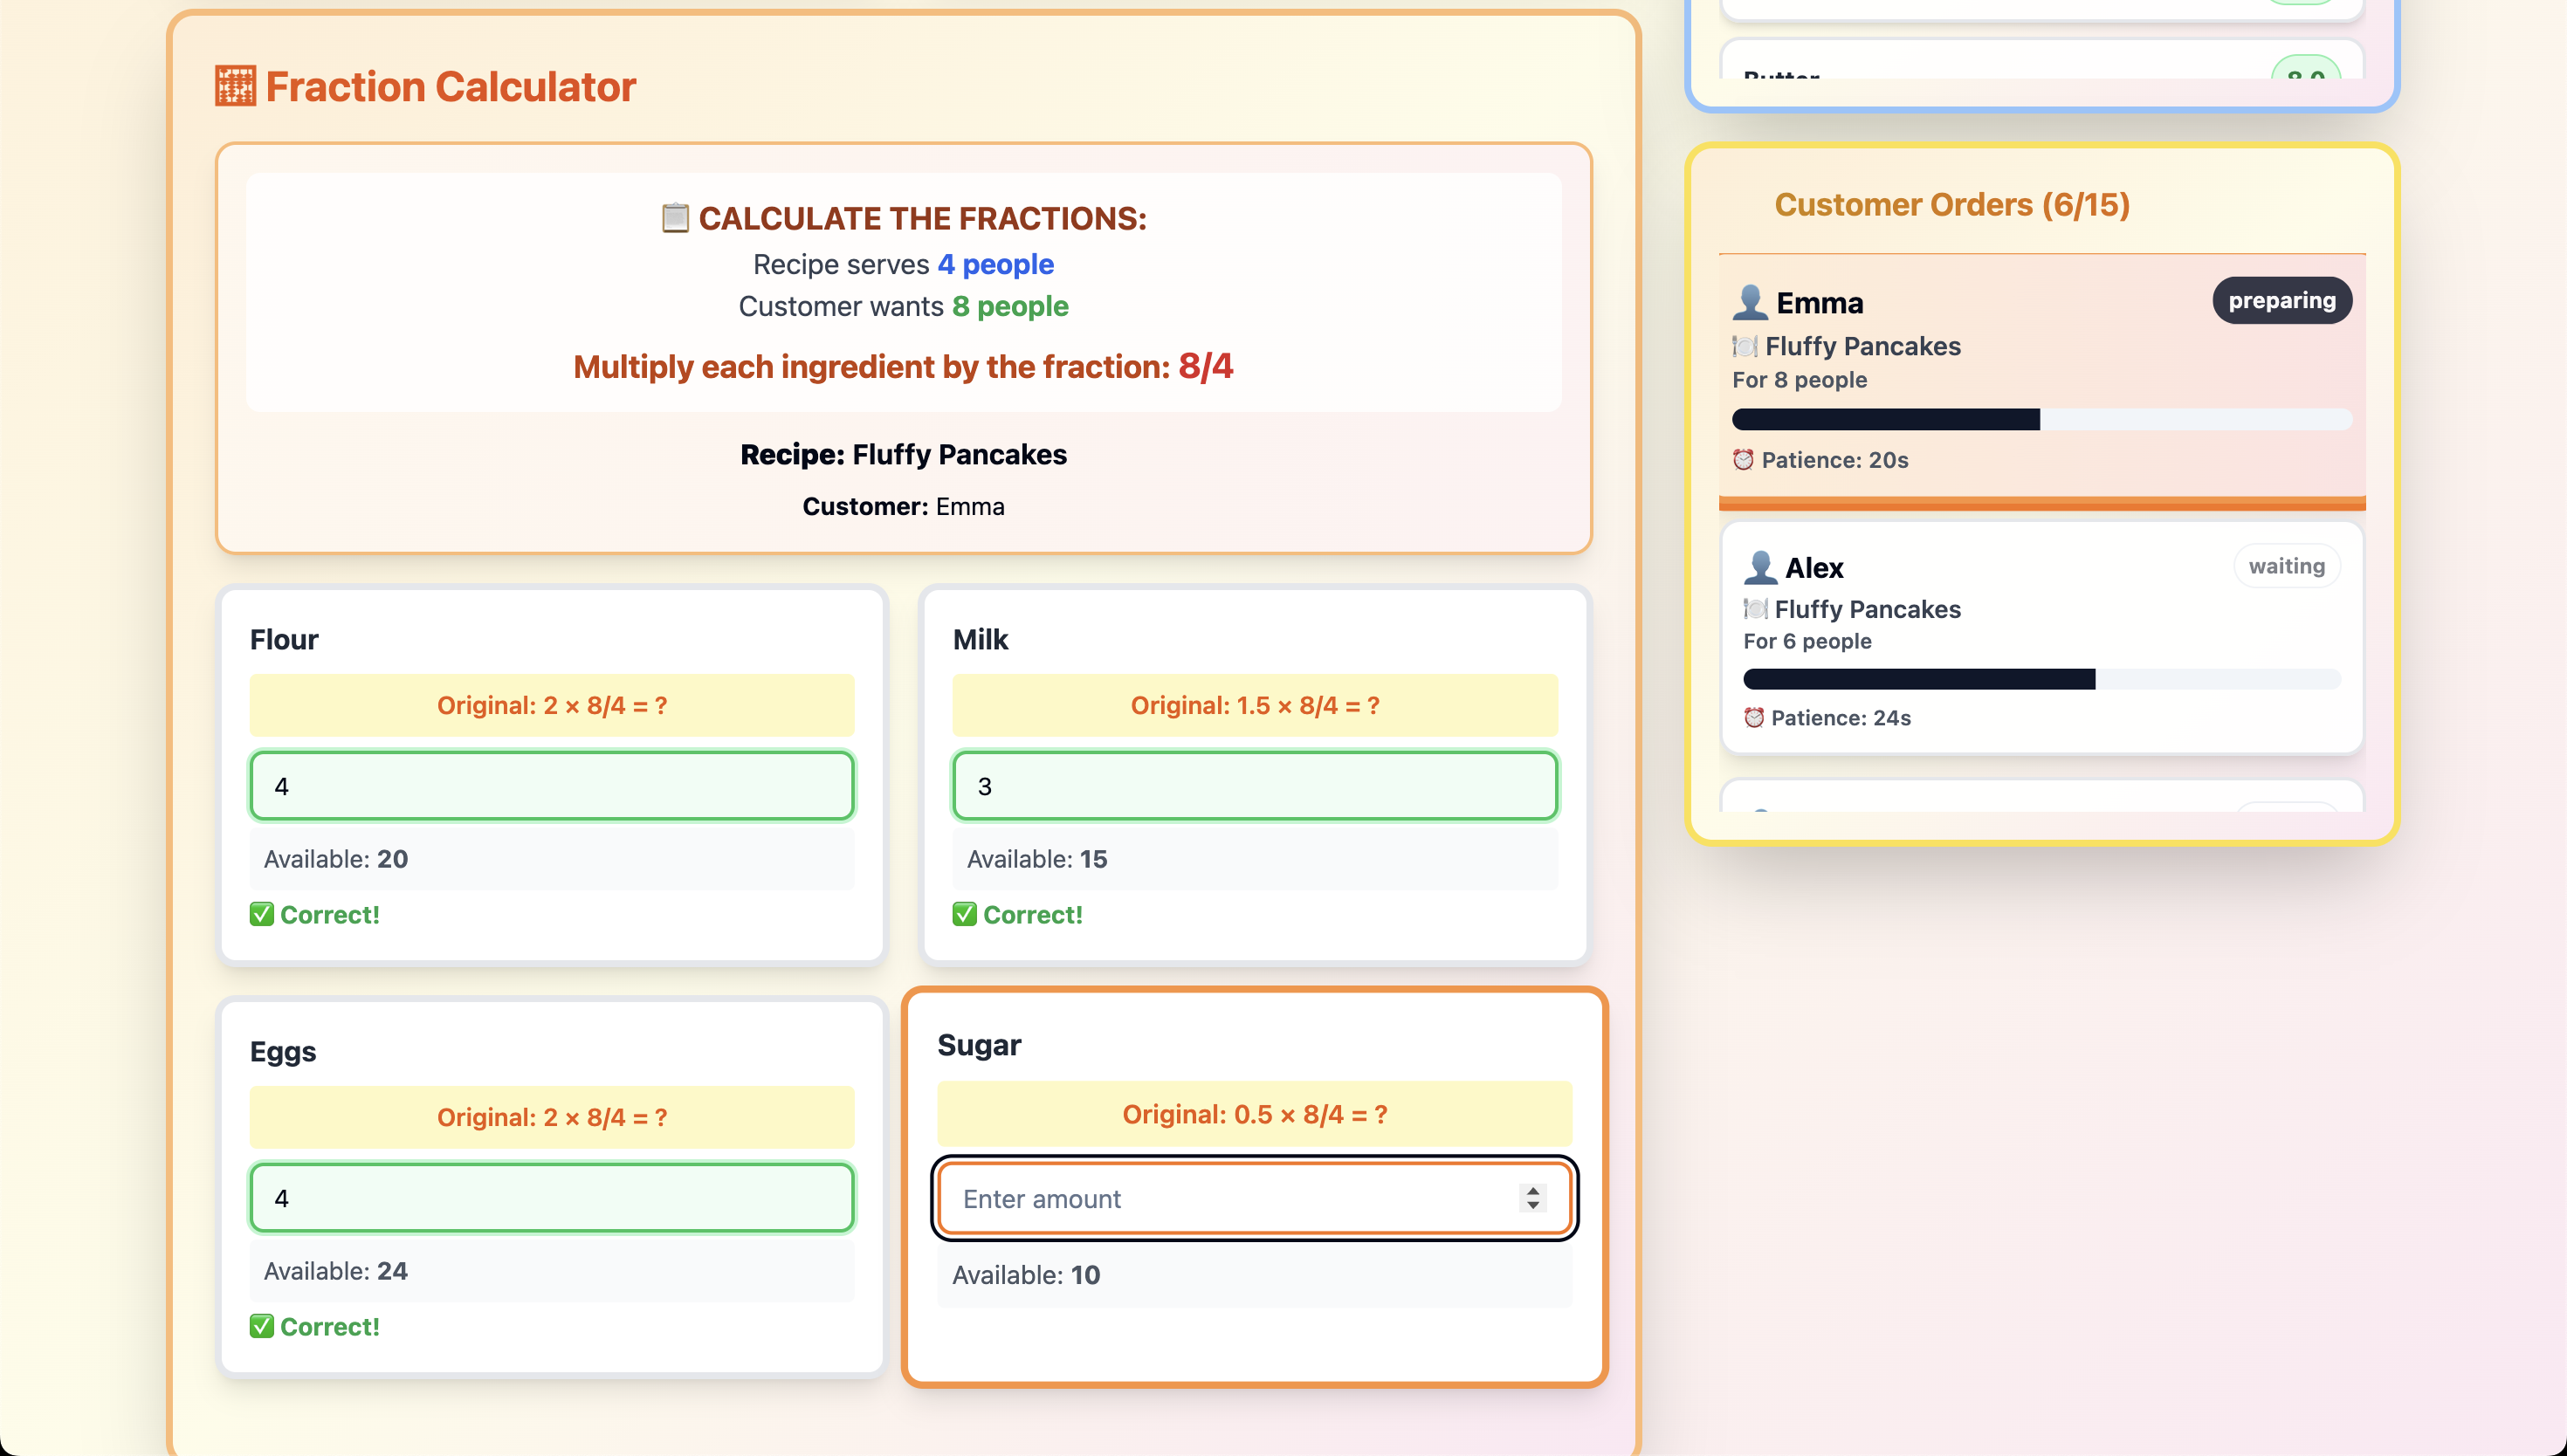
Task: Click Emma's patience progress bar
Action: click(x=2041, y=420)
